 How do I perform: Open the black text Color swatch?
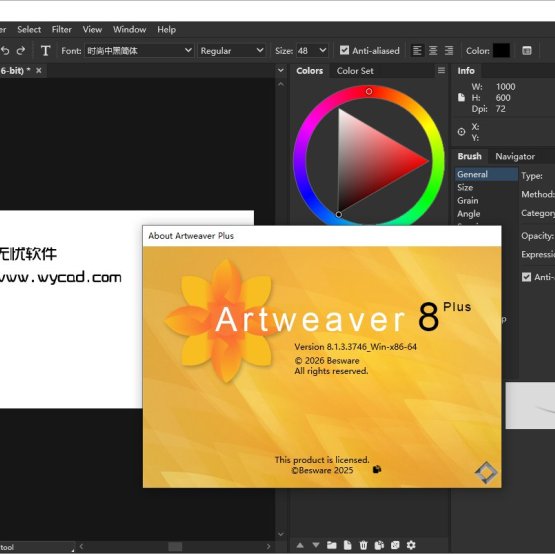click(x=502, y=51)
